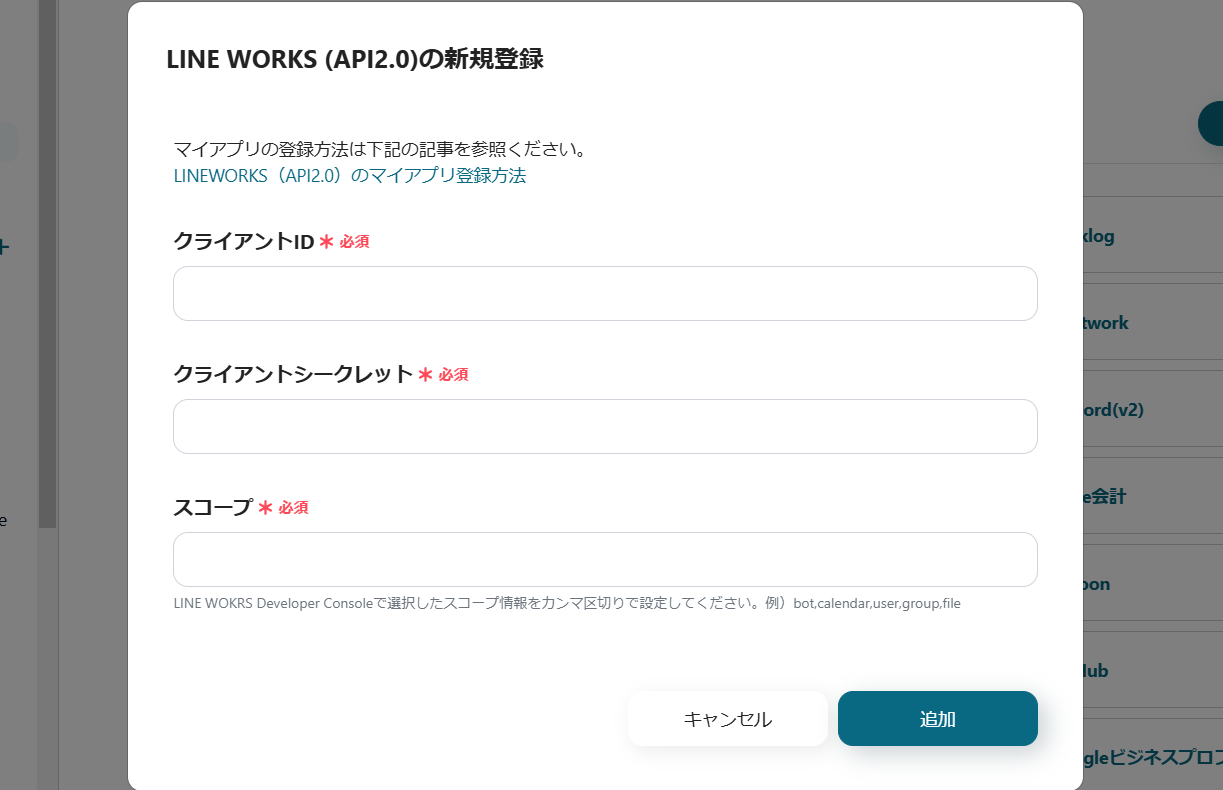Click the スコープ field label
The width and height of the screenshot is (1223, 790).
(x=213, y=507)
